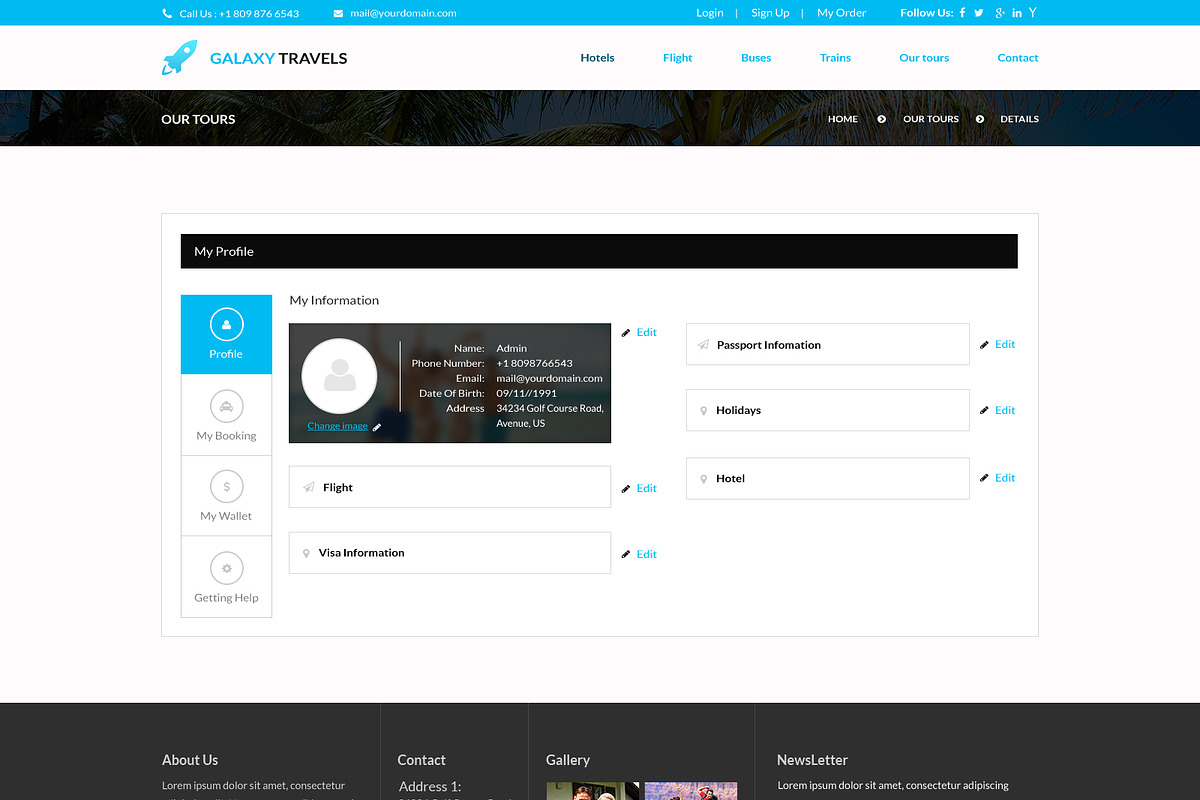Click the pencil icon beside Flight Edit
This screenshot has width=1200, height=800.
tap(626, 489)
